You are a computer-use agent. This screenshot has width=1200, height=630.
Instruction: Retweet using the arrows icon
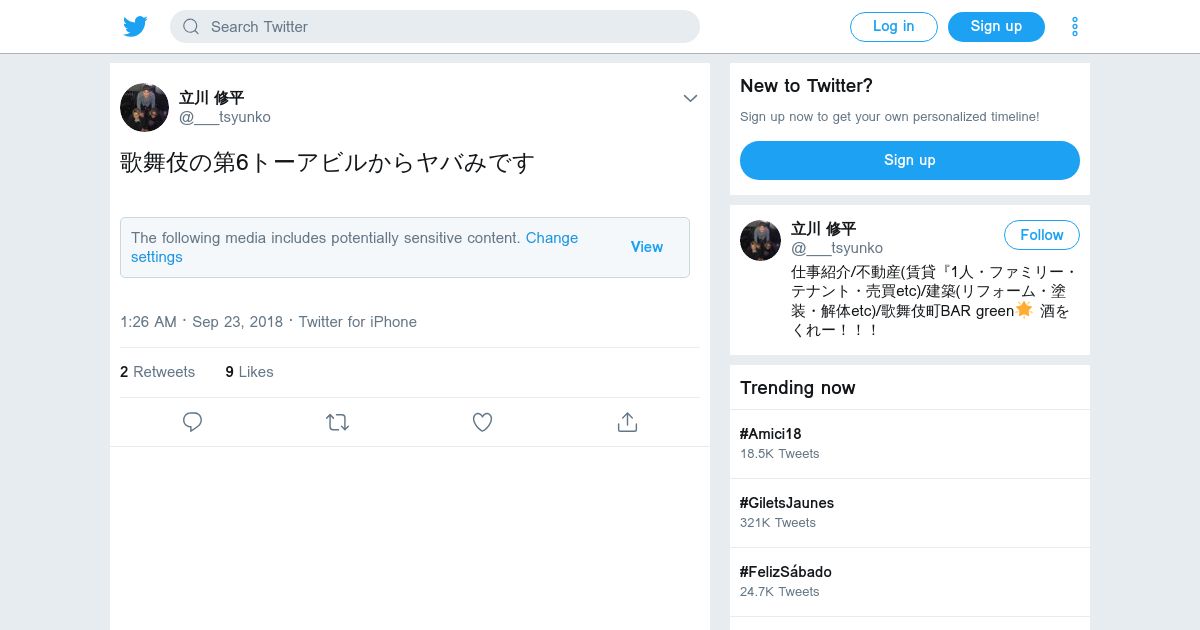point(337,422)
